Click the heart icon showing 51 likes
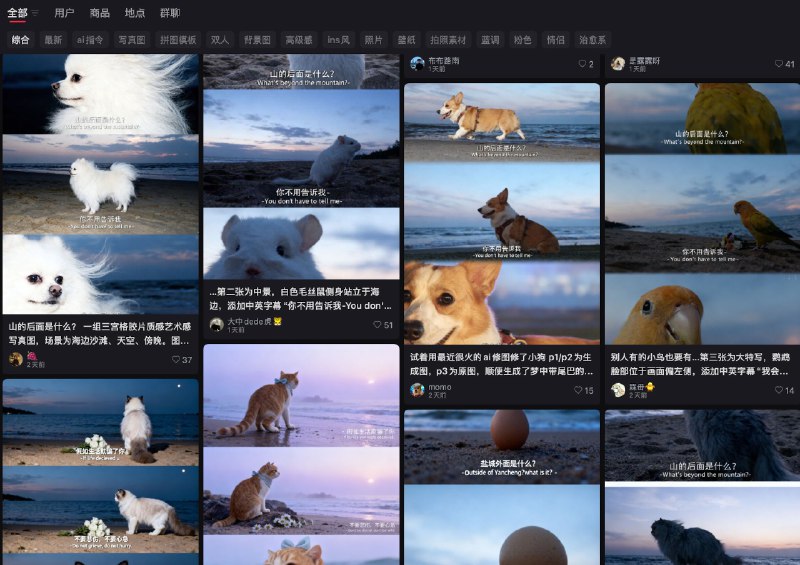 377,325
